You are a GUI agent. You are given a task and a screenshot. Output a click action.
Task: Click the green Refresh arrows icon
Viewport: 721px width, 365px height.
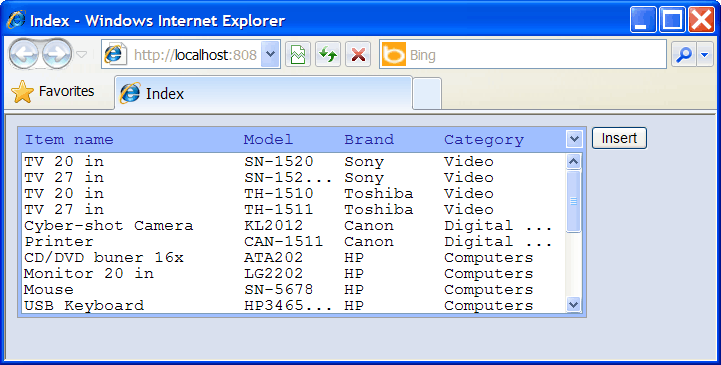pos(328,55)
